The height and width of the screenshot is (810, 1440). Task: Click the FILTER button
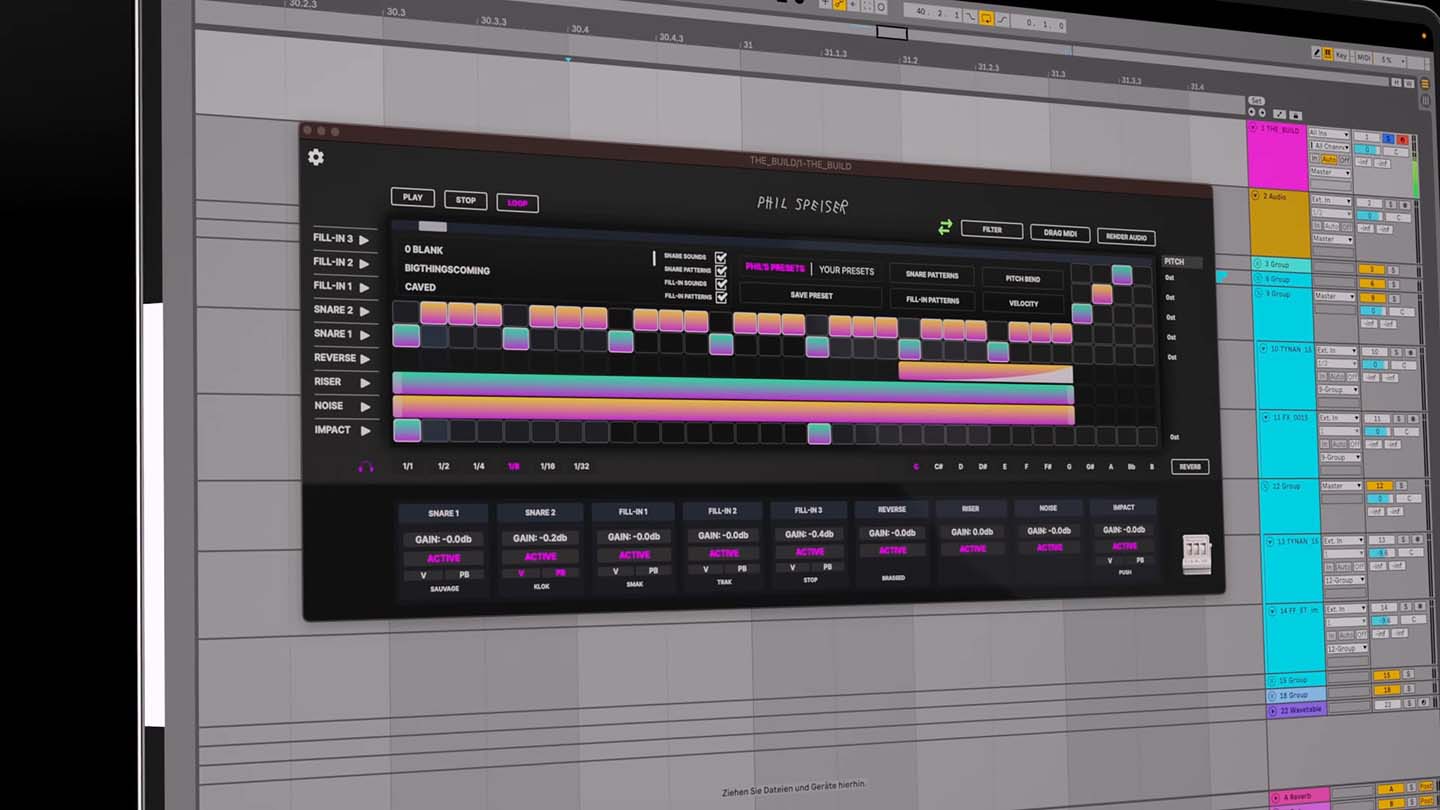(992, 229)
